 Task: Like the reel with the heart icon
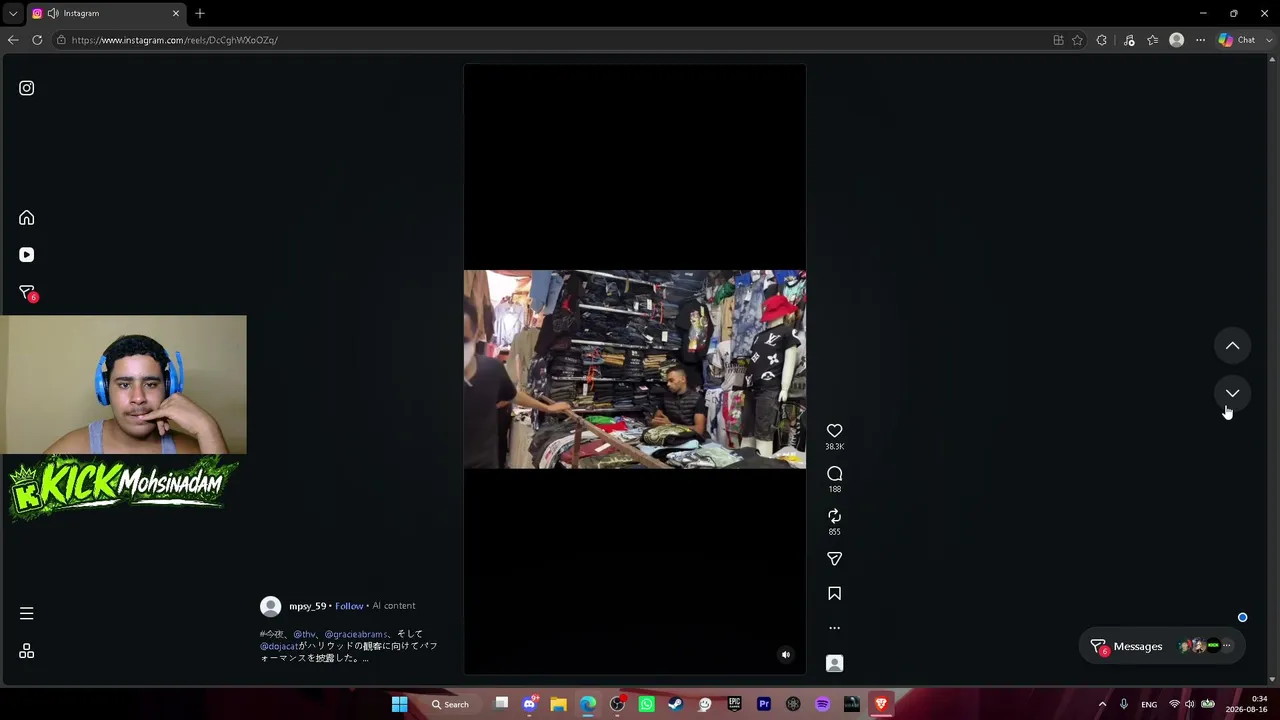(x=835, y=431)
